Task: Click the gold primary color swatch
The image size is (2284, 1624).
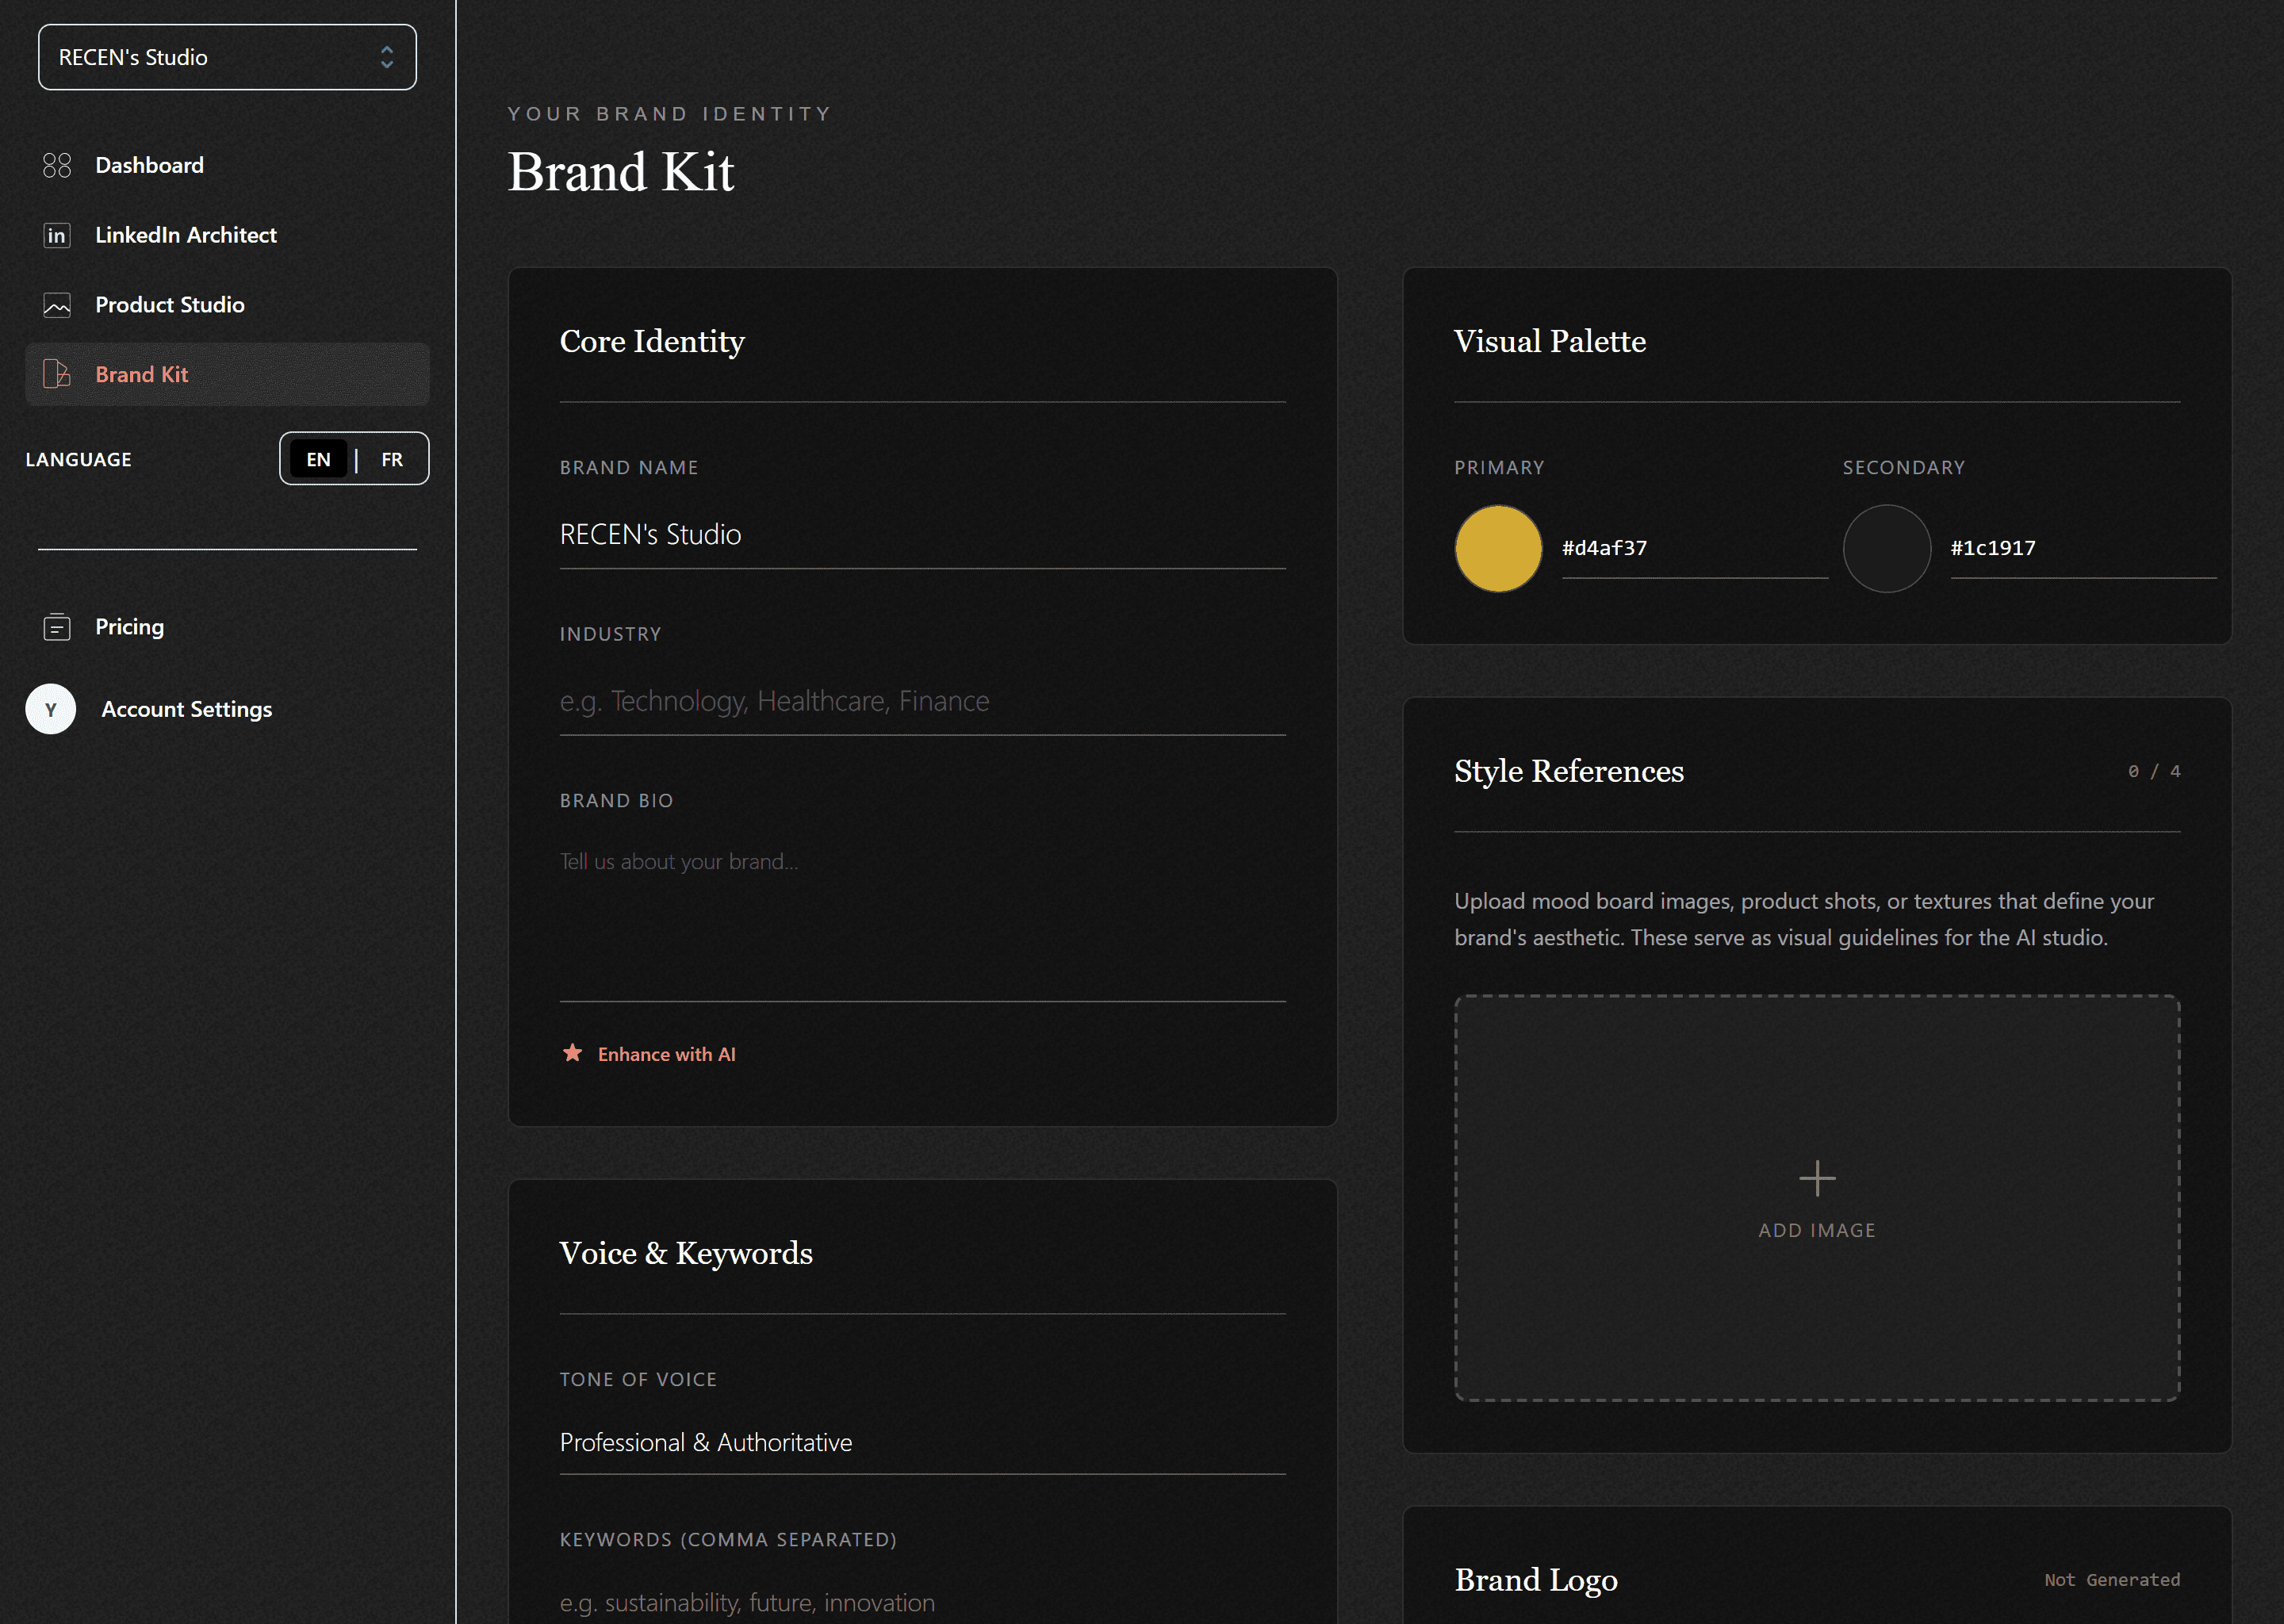Action: pos(1498,548)
